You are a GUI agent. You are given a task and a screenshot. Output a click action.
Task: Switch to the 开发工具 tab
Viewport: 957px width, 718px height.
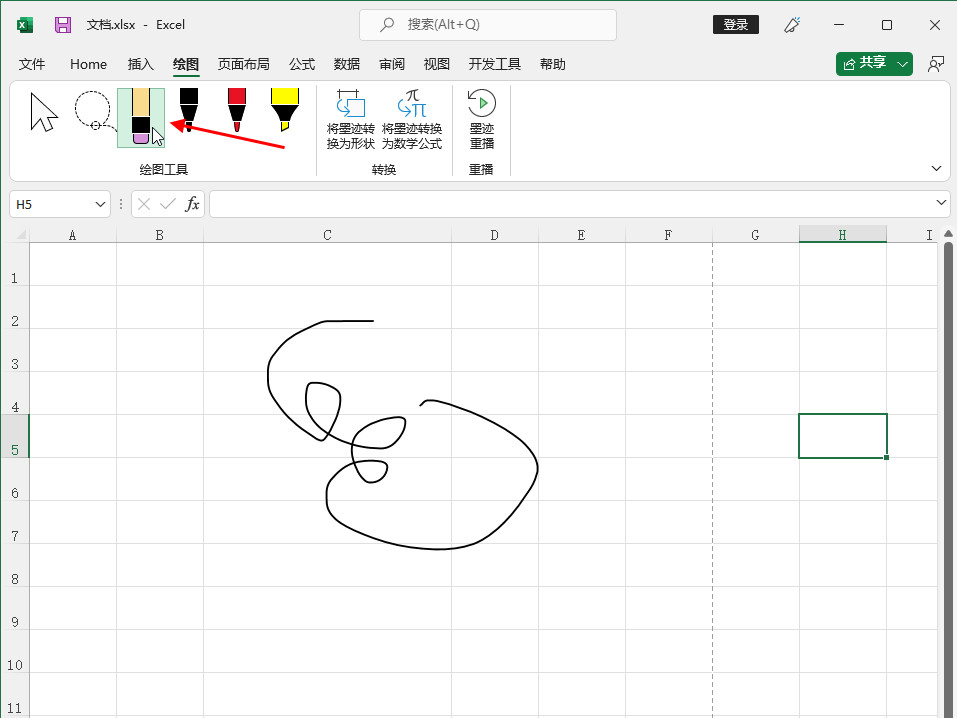(x=494, y=64)
